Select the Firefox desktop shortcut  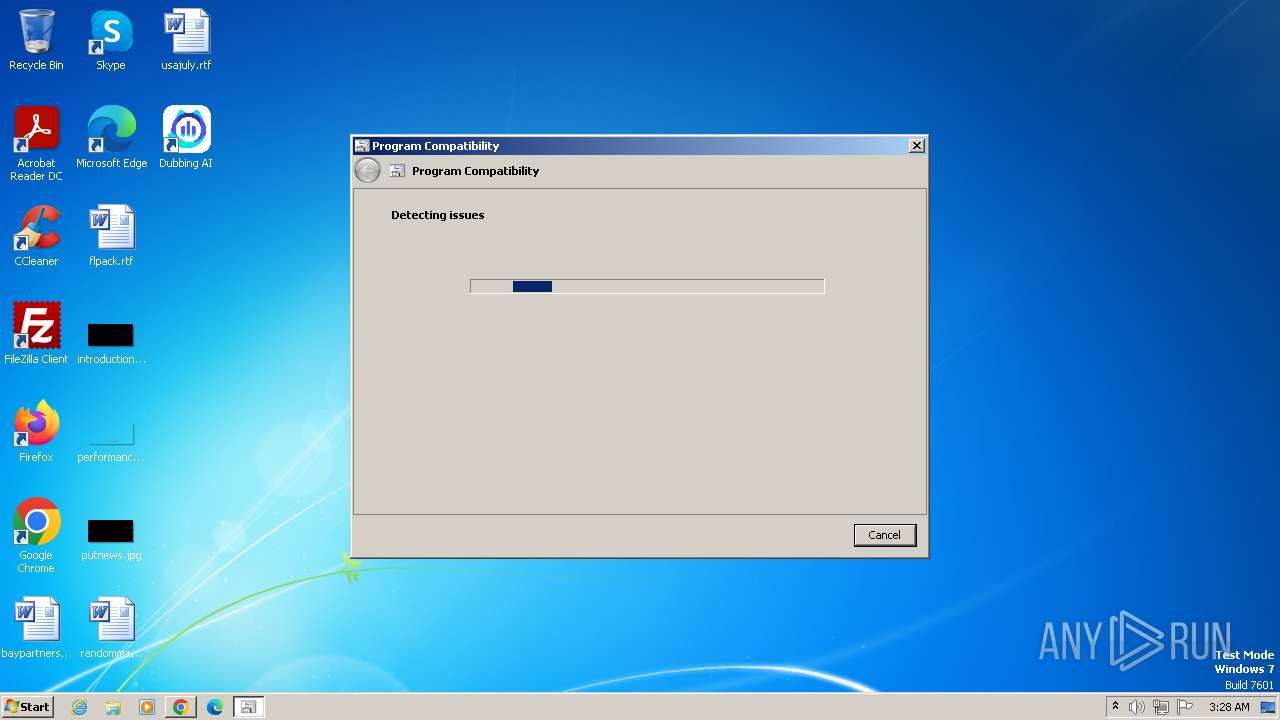(x=36, y=432)
